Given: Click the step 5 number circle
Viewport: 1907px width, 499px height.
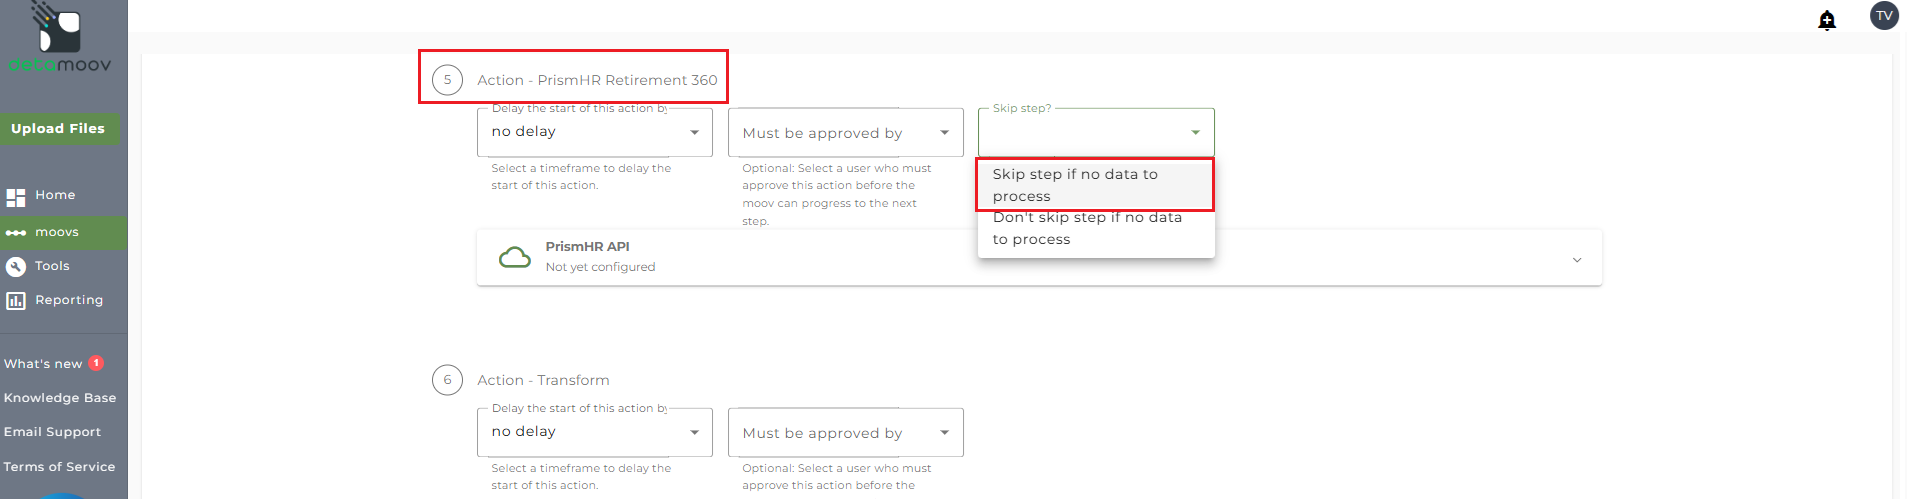Looking at the screenshot, I should pyautogui.click(x=447, y=80).
